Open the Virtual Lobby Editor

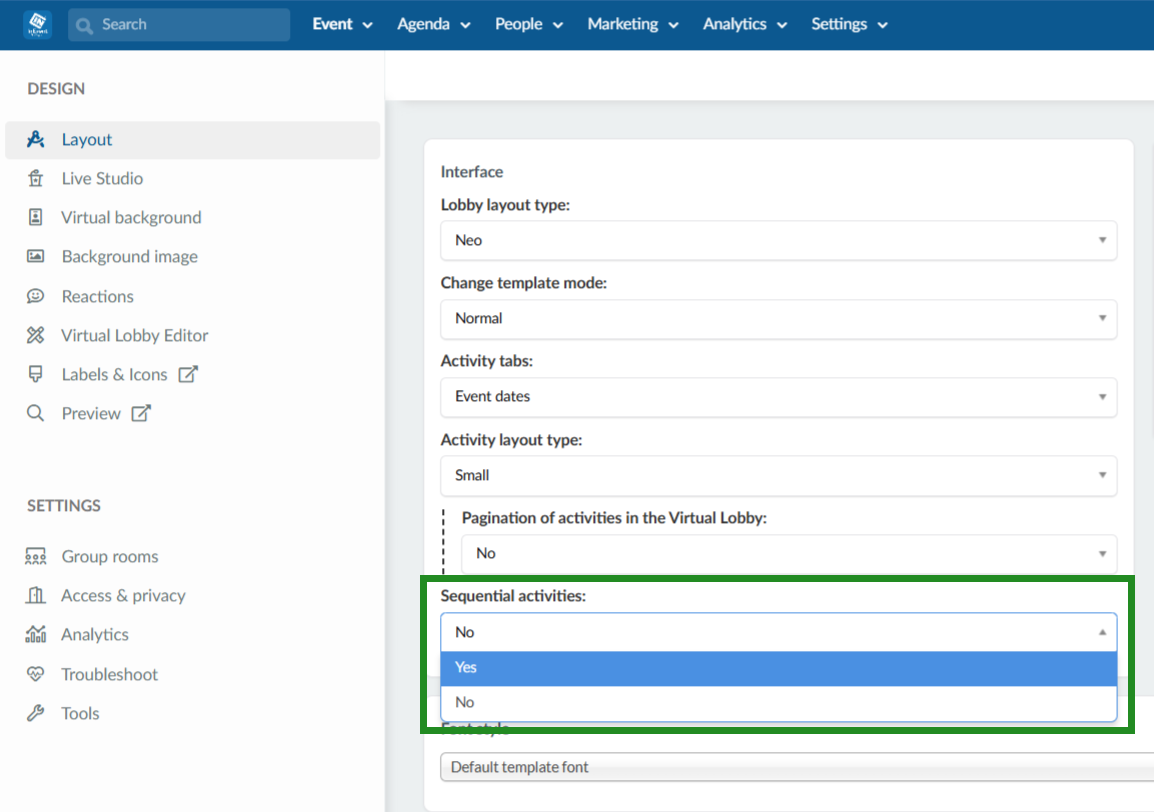click(37, 335)
